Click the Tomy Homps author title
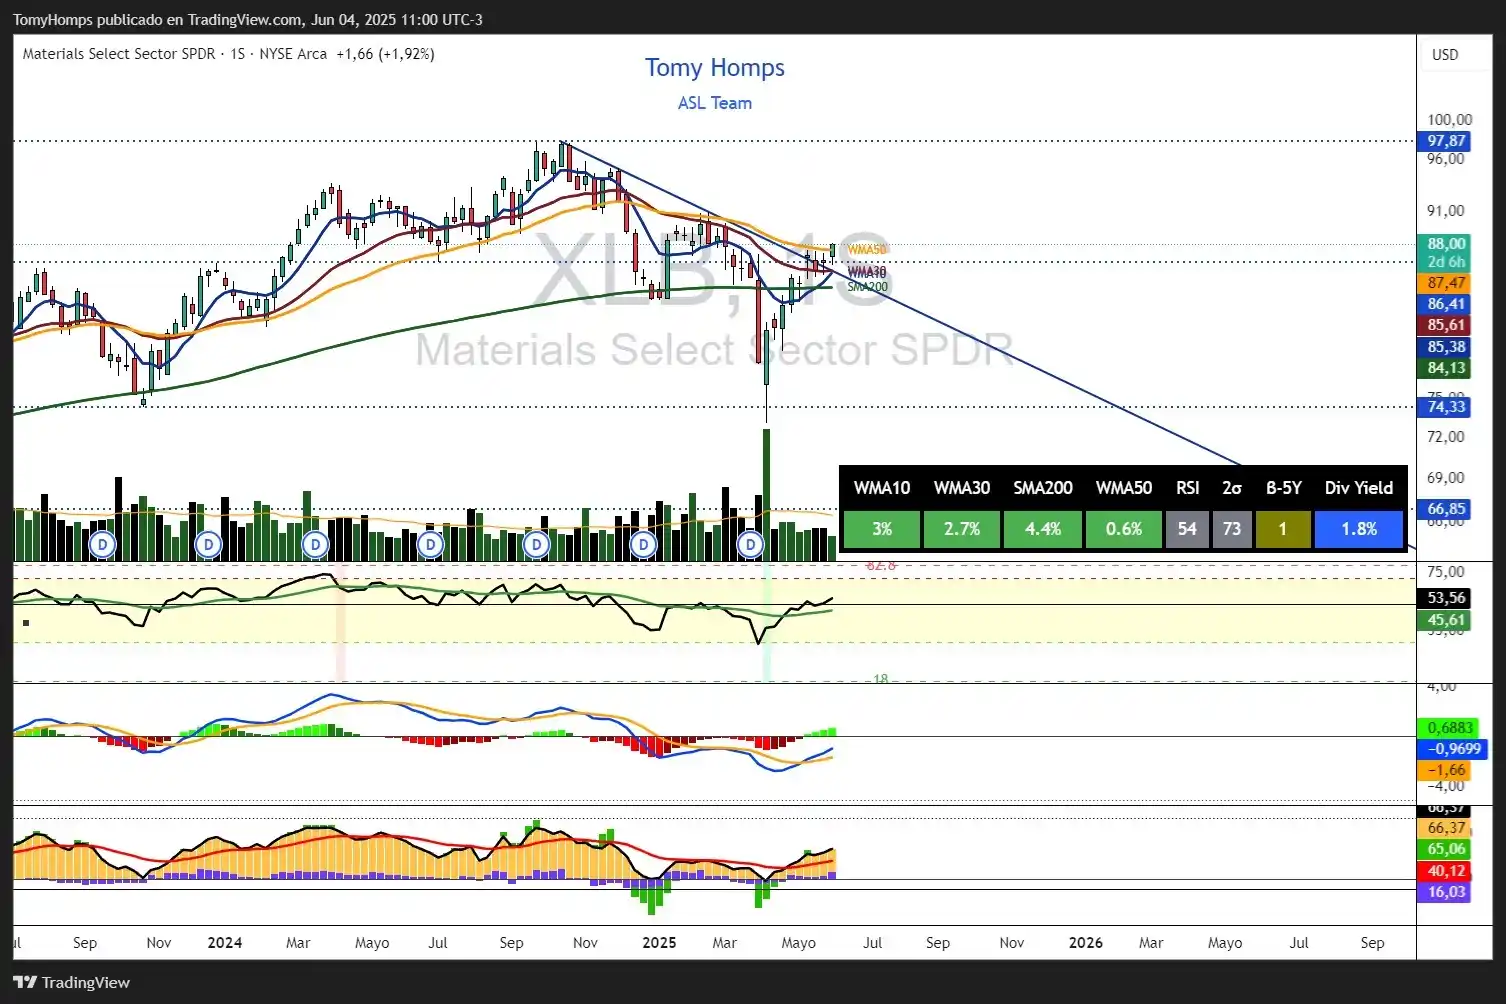The height and width of the screenshot is (1004, 1506). point(714,68)
